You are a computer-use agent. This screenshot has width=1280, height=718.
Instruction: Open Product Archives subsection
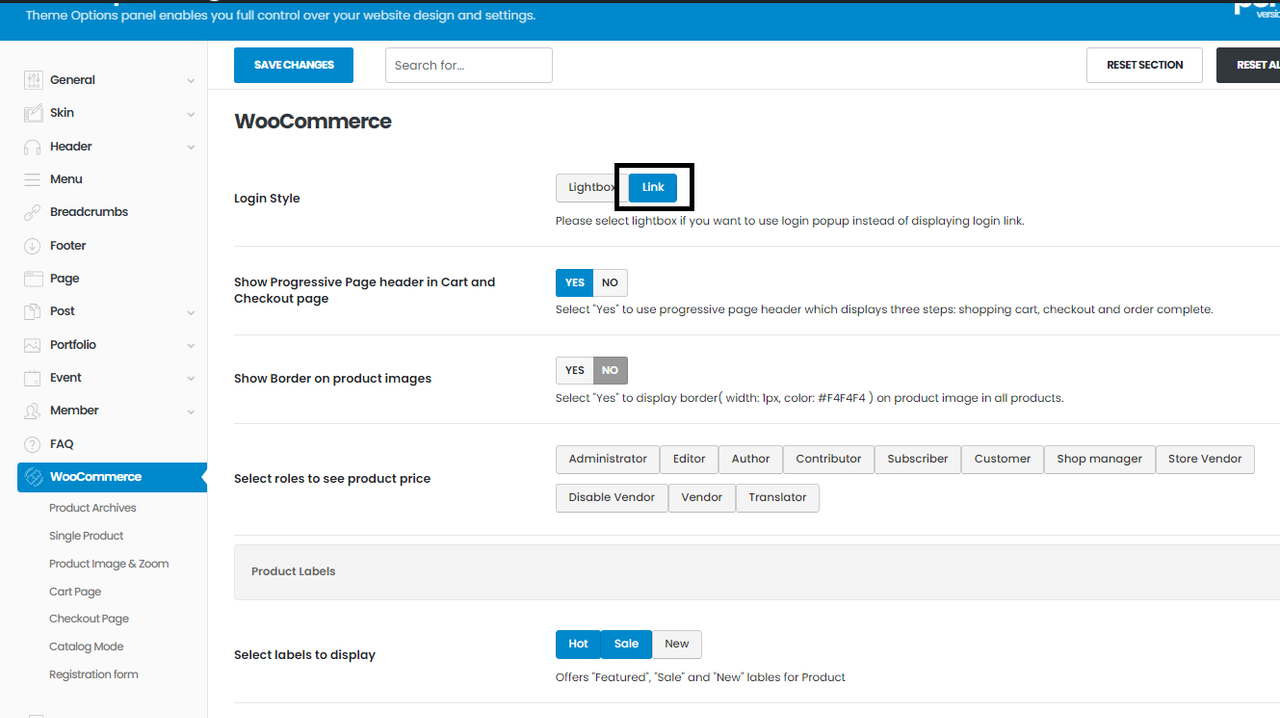[x=93, y=508]
